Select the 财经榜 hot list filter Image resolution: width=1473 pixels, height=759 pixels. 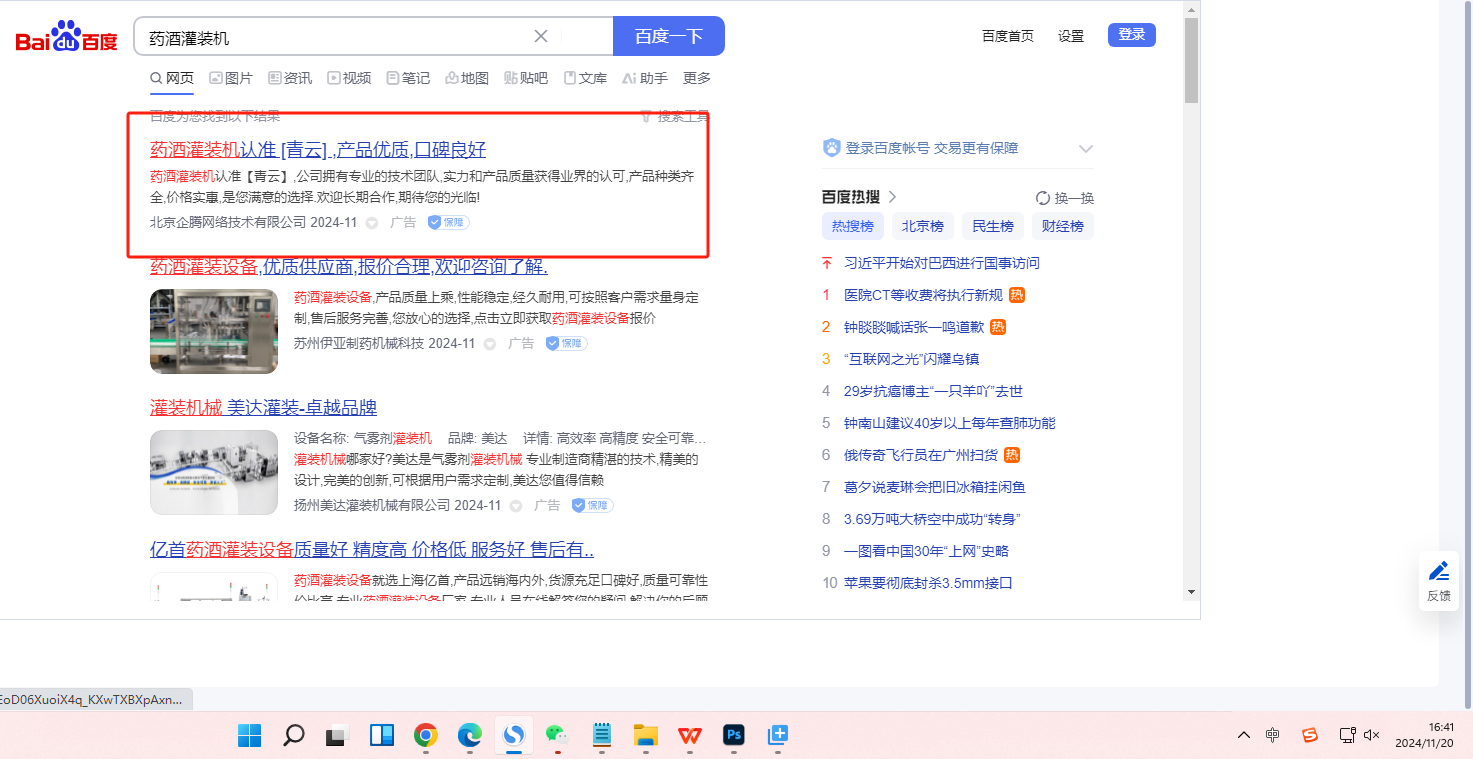click(x=1062, y=226)
